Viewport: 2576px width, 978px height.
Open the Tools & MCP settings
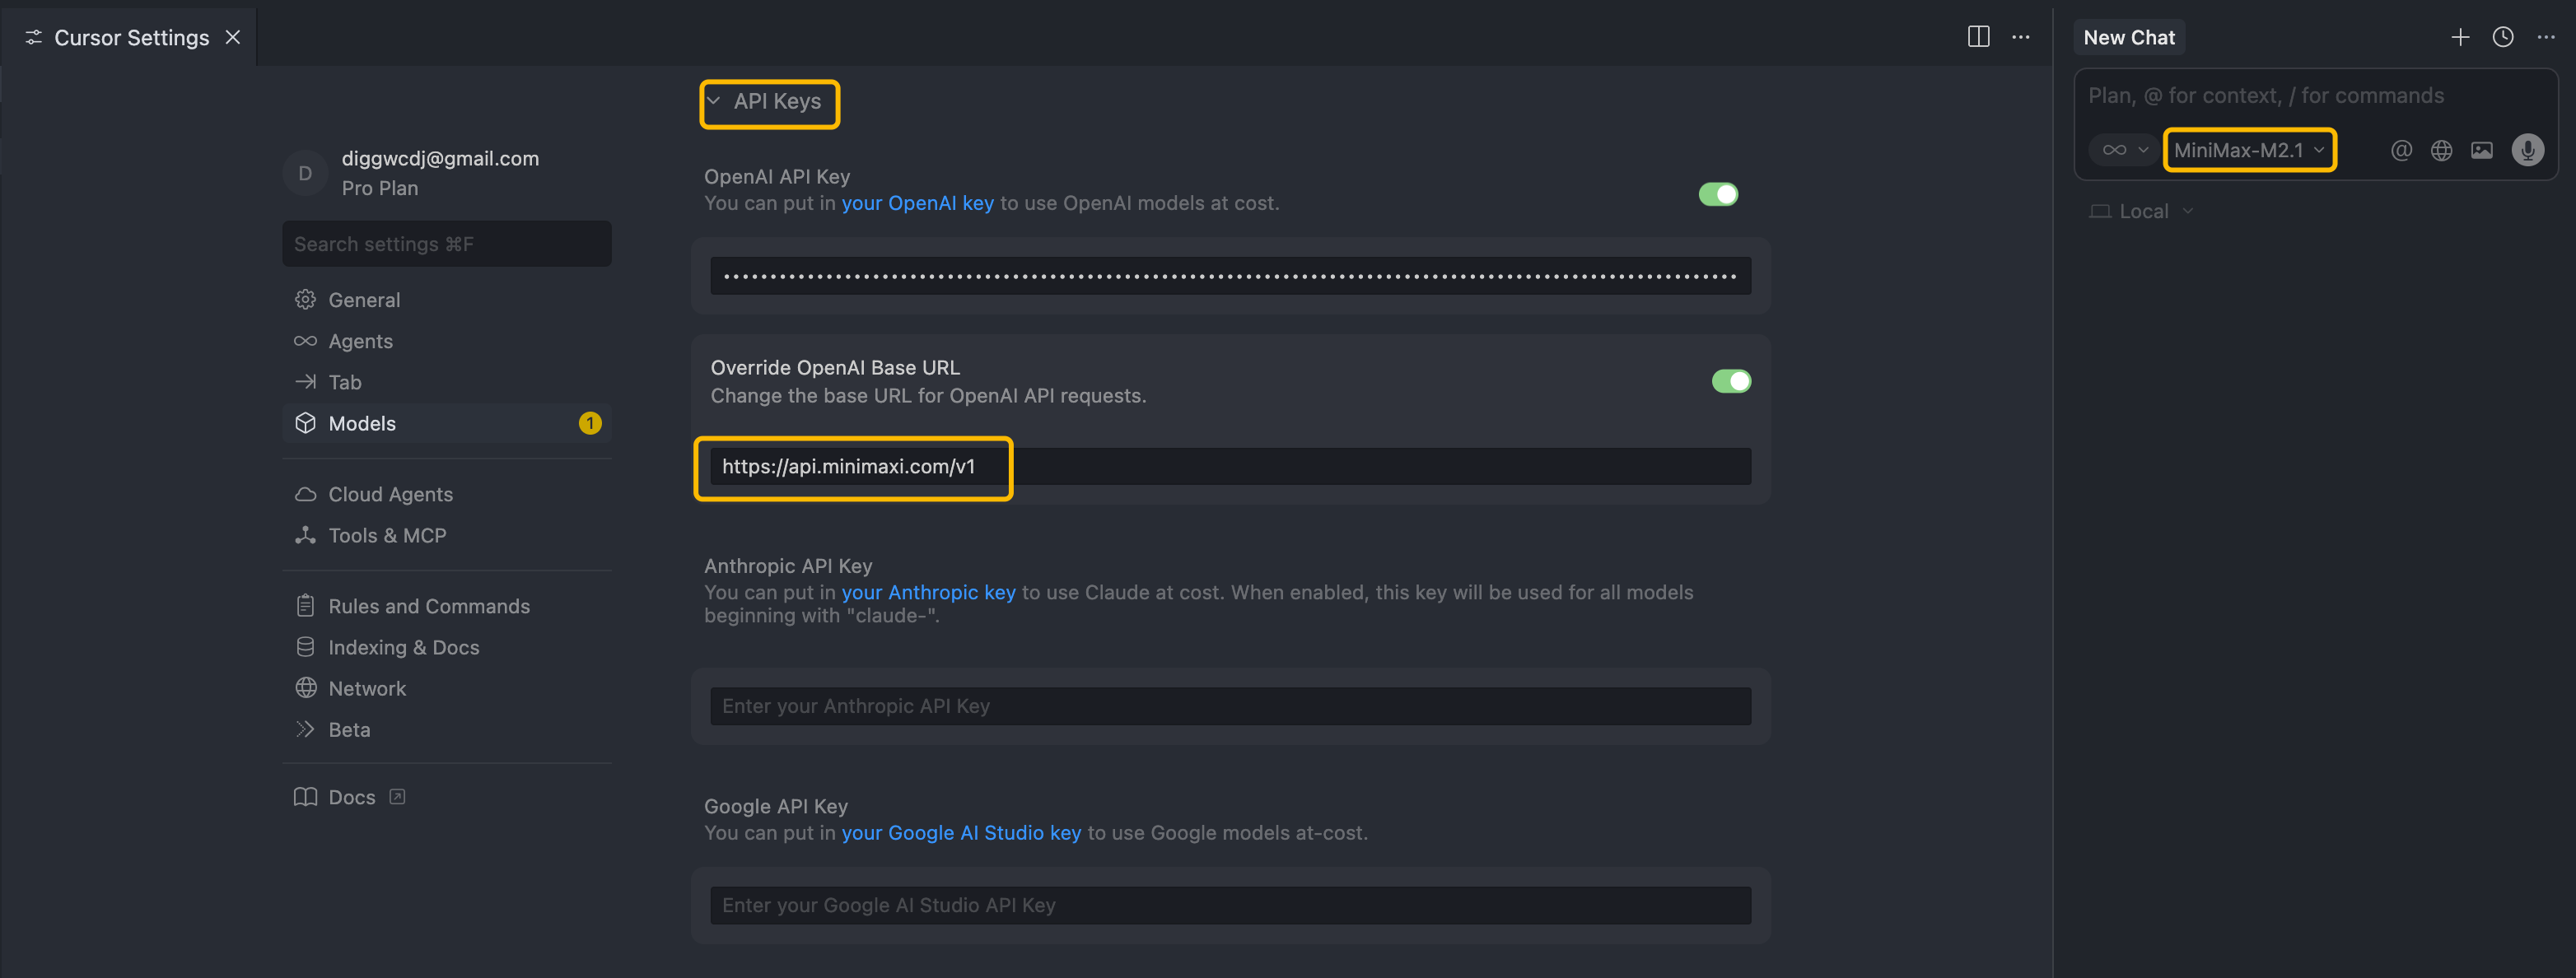point(387,535)
